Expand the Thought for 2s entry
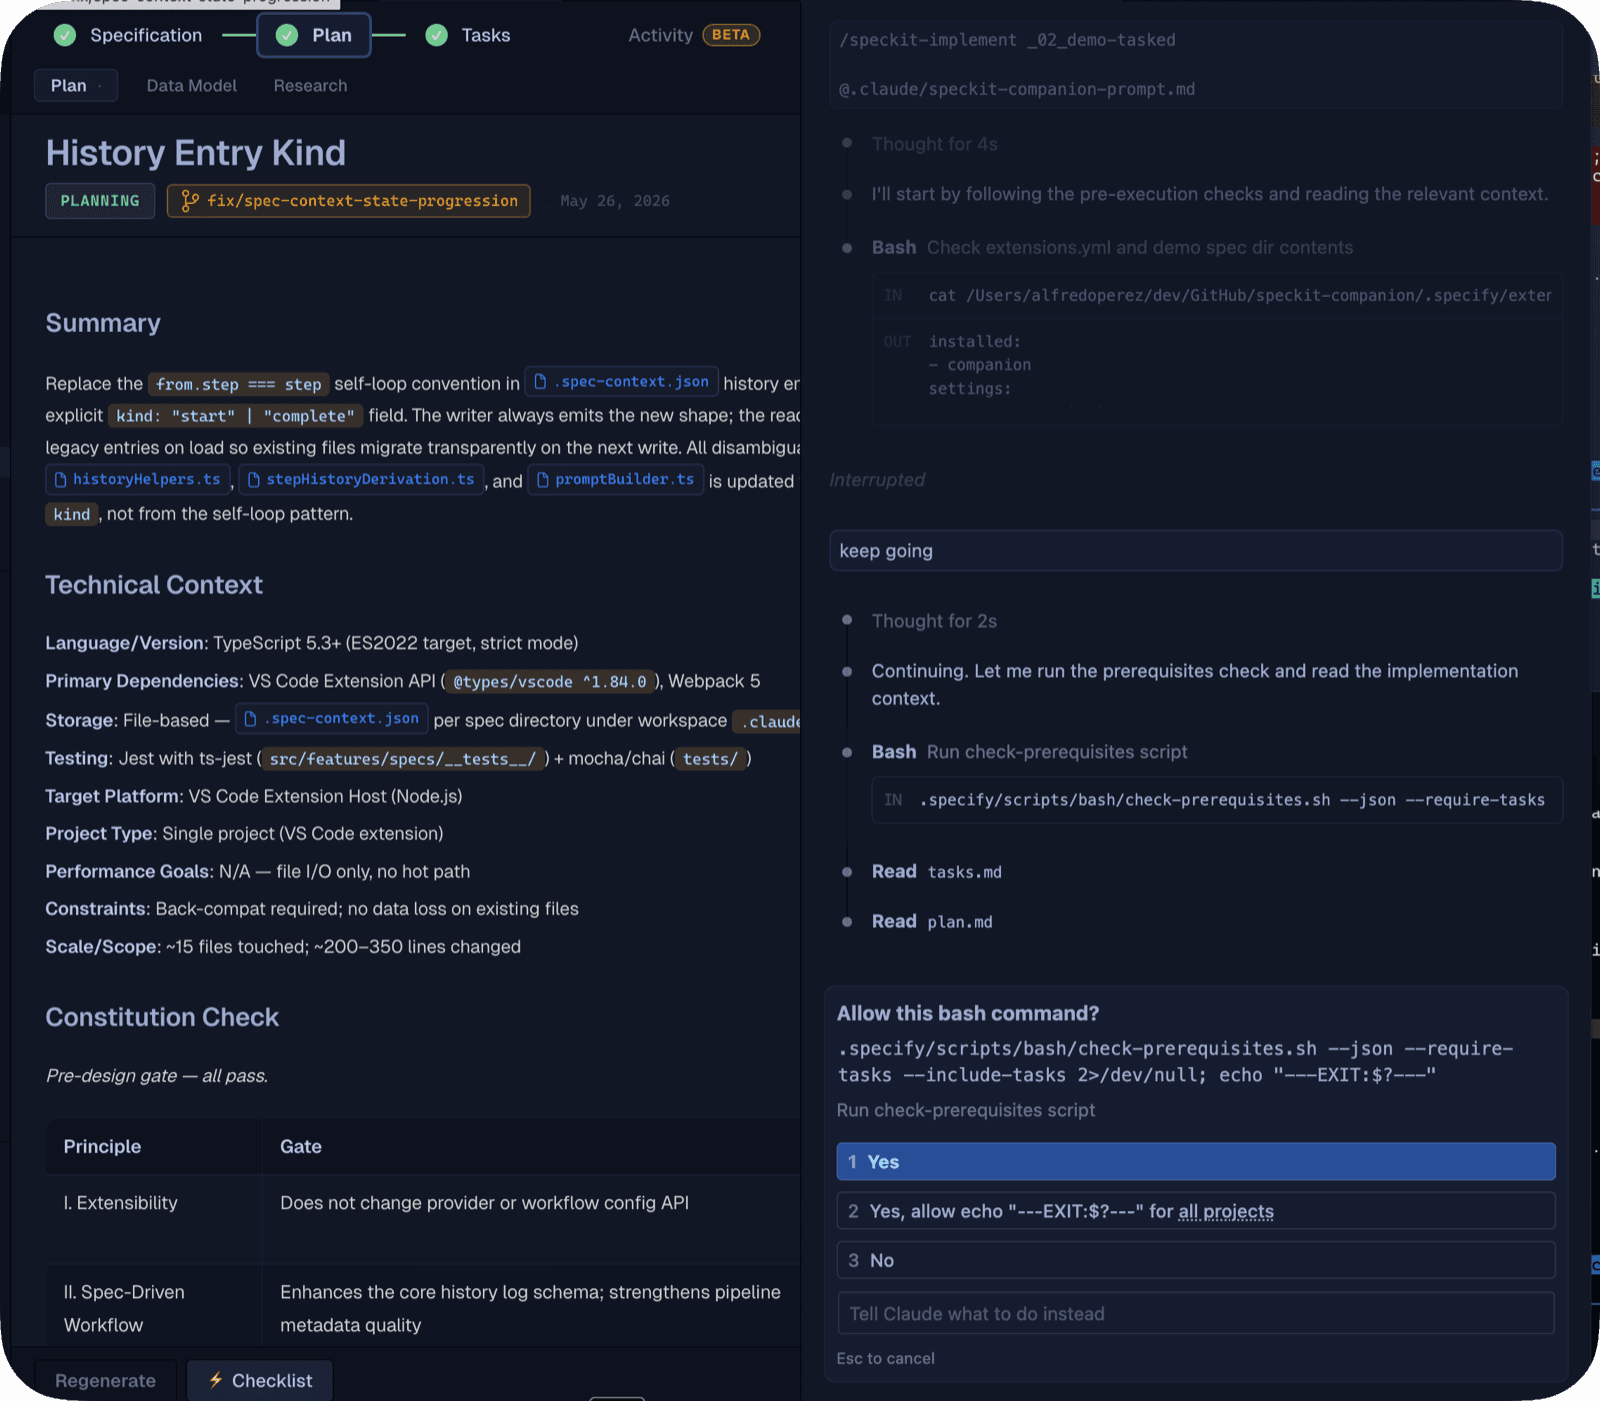 point(934,621)
